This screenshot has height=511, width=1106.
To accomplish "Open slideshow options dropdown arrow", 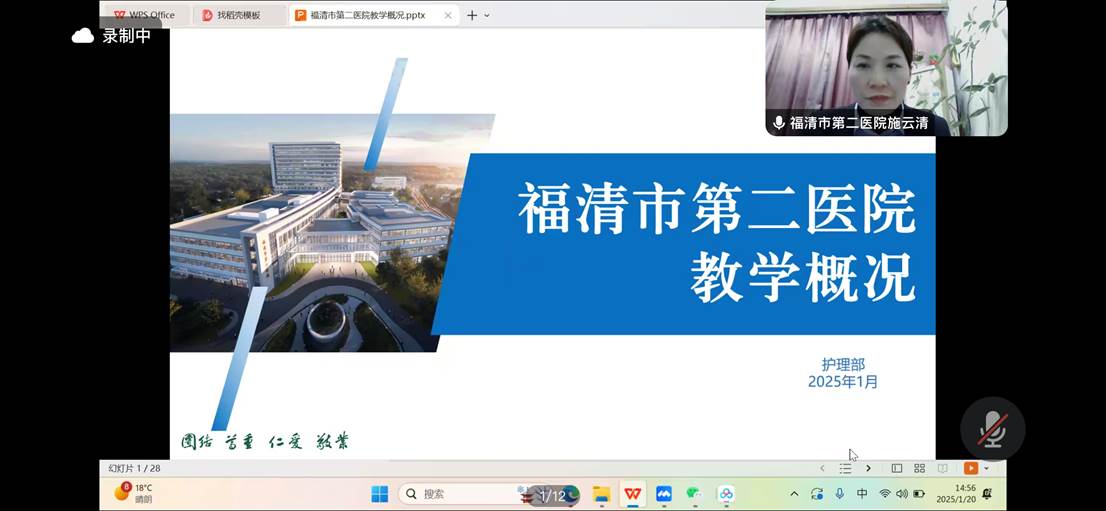I will (986, 468).
